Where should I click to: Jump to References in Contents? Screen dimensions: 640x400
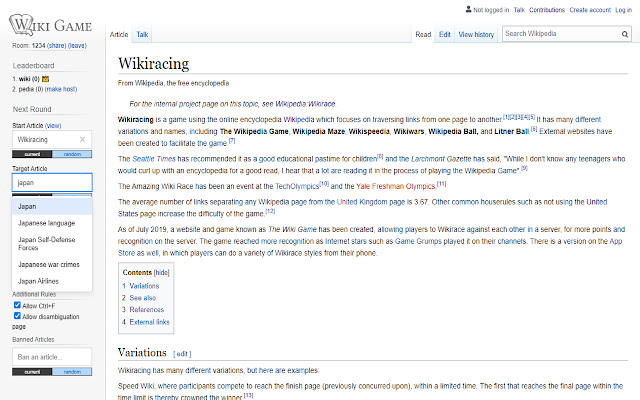pyautogui.click(x=147, y=310)
